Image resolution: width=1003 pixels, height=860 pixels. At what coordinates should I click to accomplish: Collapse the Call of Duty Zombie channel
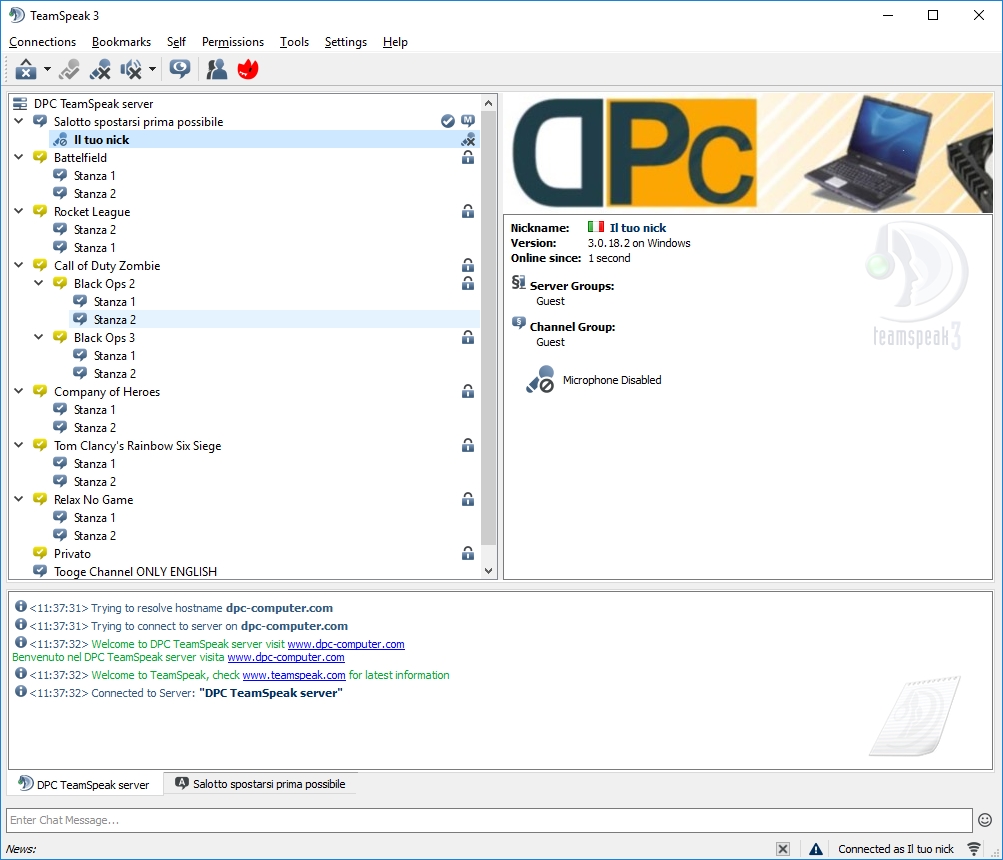click(20, 266)
